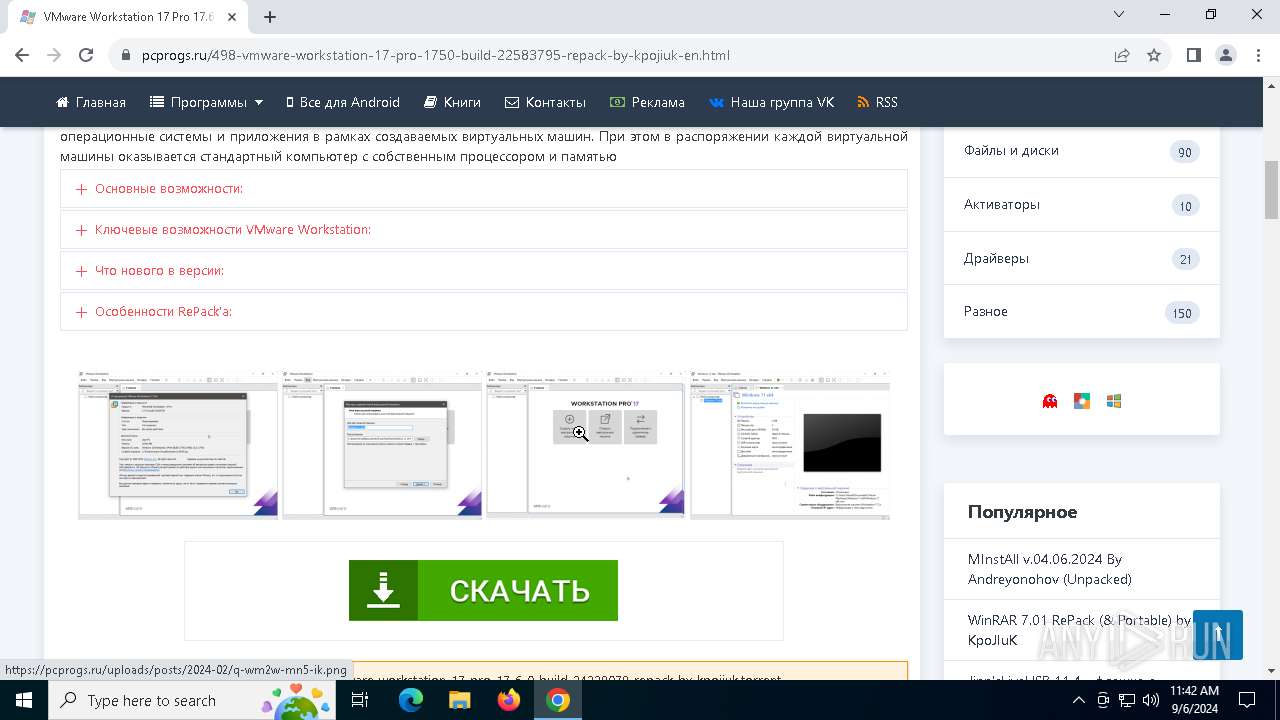The height and width of the screenshot is (720, 1280).
Task: Open the Windows 11 VM screenshot thumbnail
Action: pos(790,444)
